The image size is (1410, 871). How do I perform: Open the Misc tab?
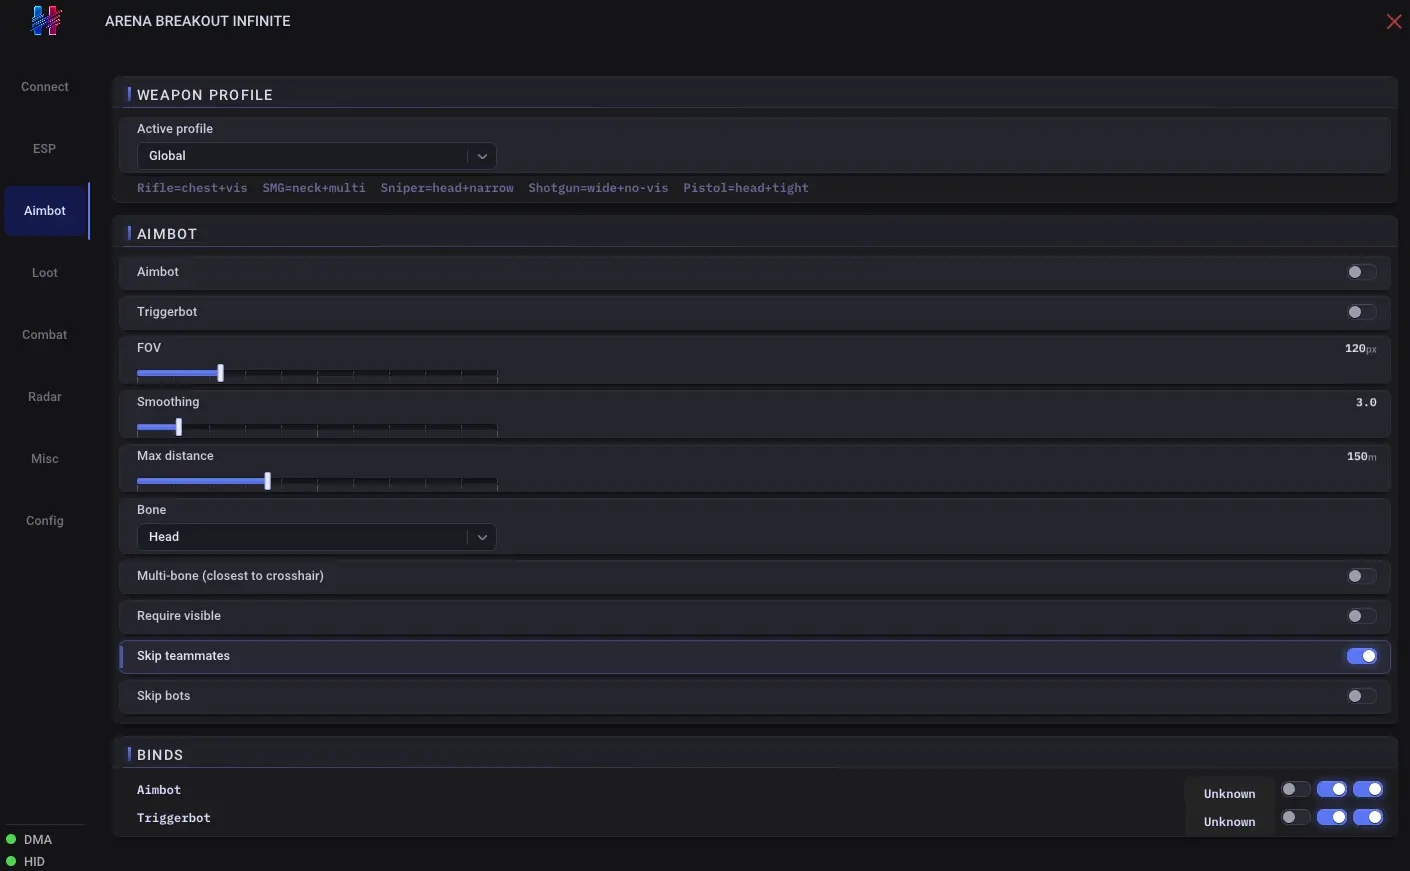click(x=45, y=459)
